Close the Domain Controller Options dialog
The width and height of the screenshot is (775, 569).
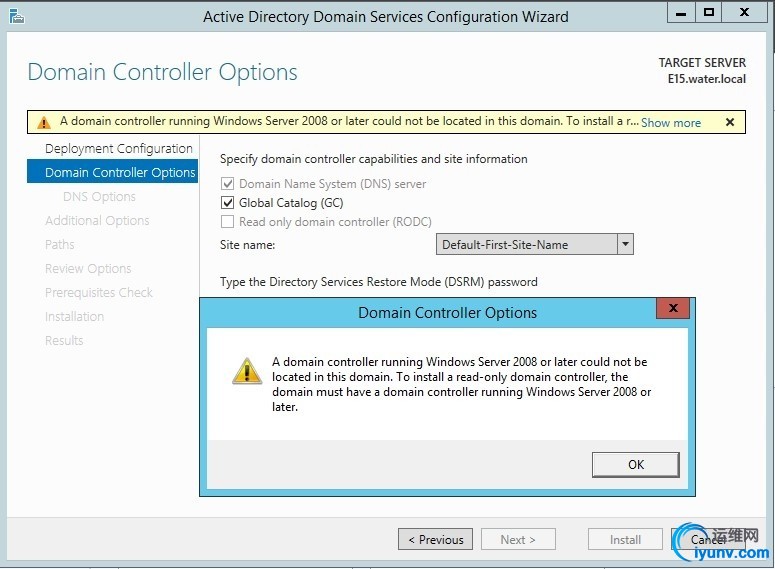click(x=673, y=308)
